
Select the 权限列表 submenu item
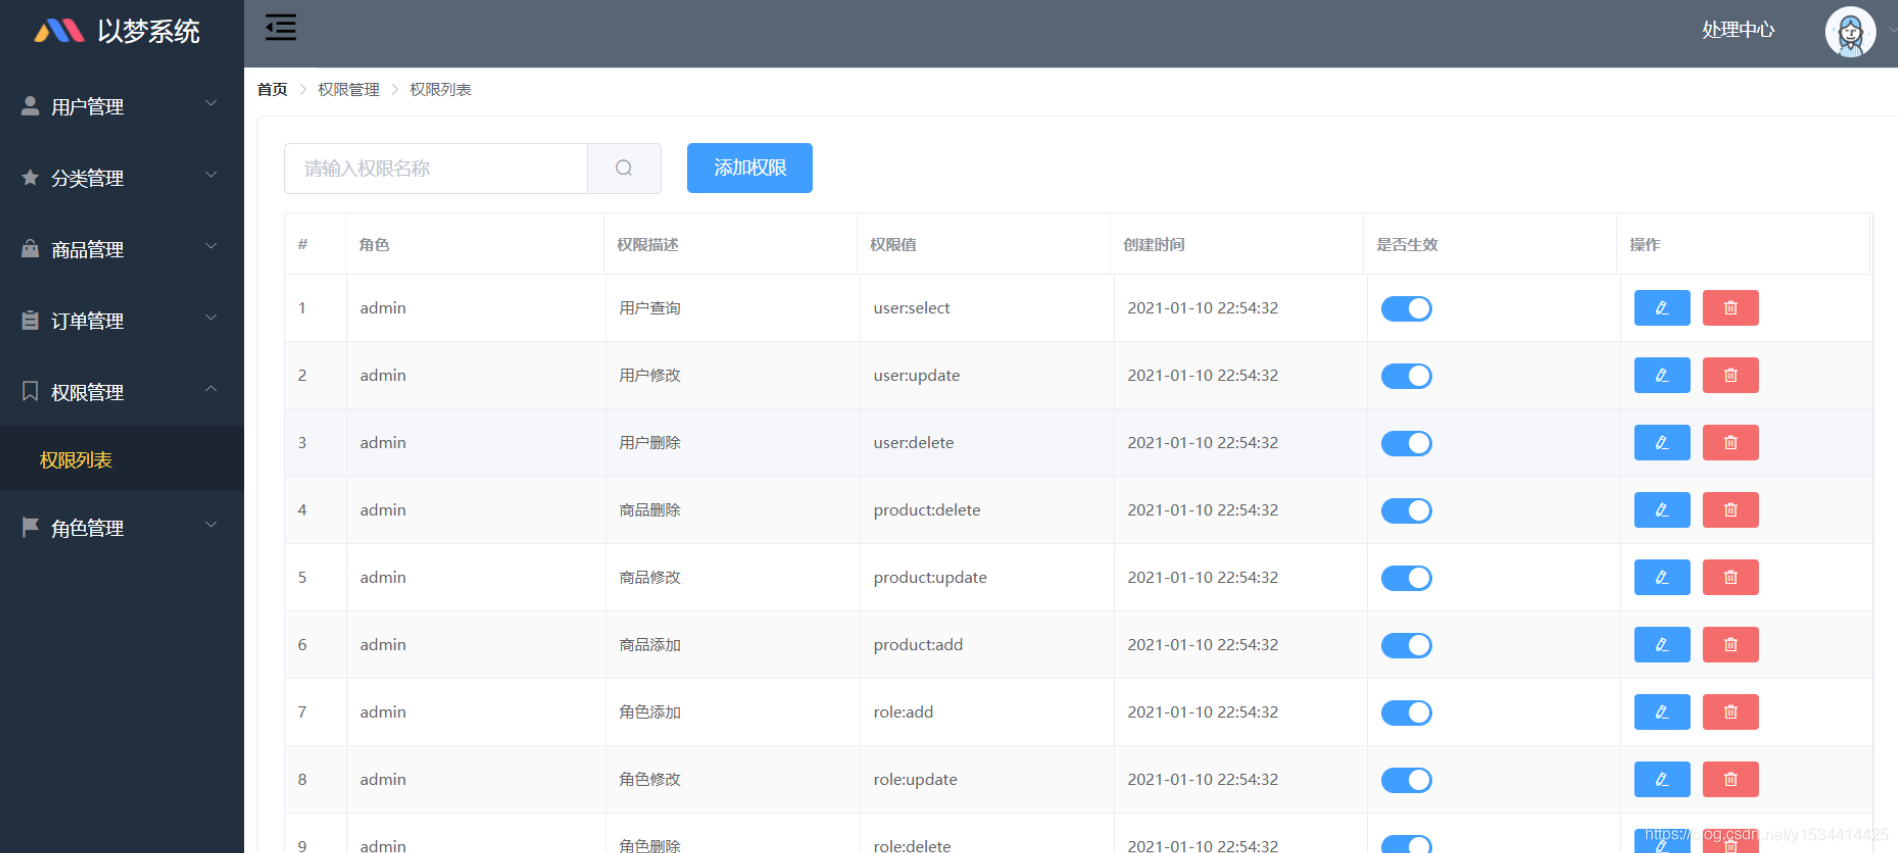122,459
